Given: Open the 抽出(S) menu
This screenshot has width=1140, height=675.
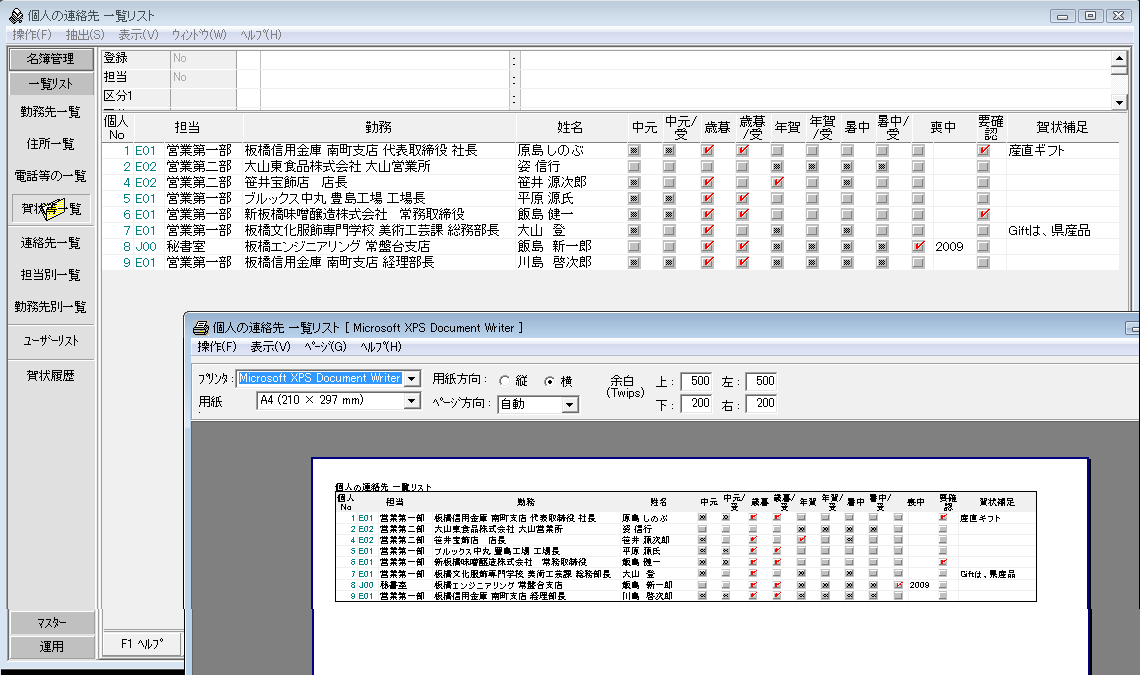Looking at the screenshot, I should [85, 35].
